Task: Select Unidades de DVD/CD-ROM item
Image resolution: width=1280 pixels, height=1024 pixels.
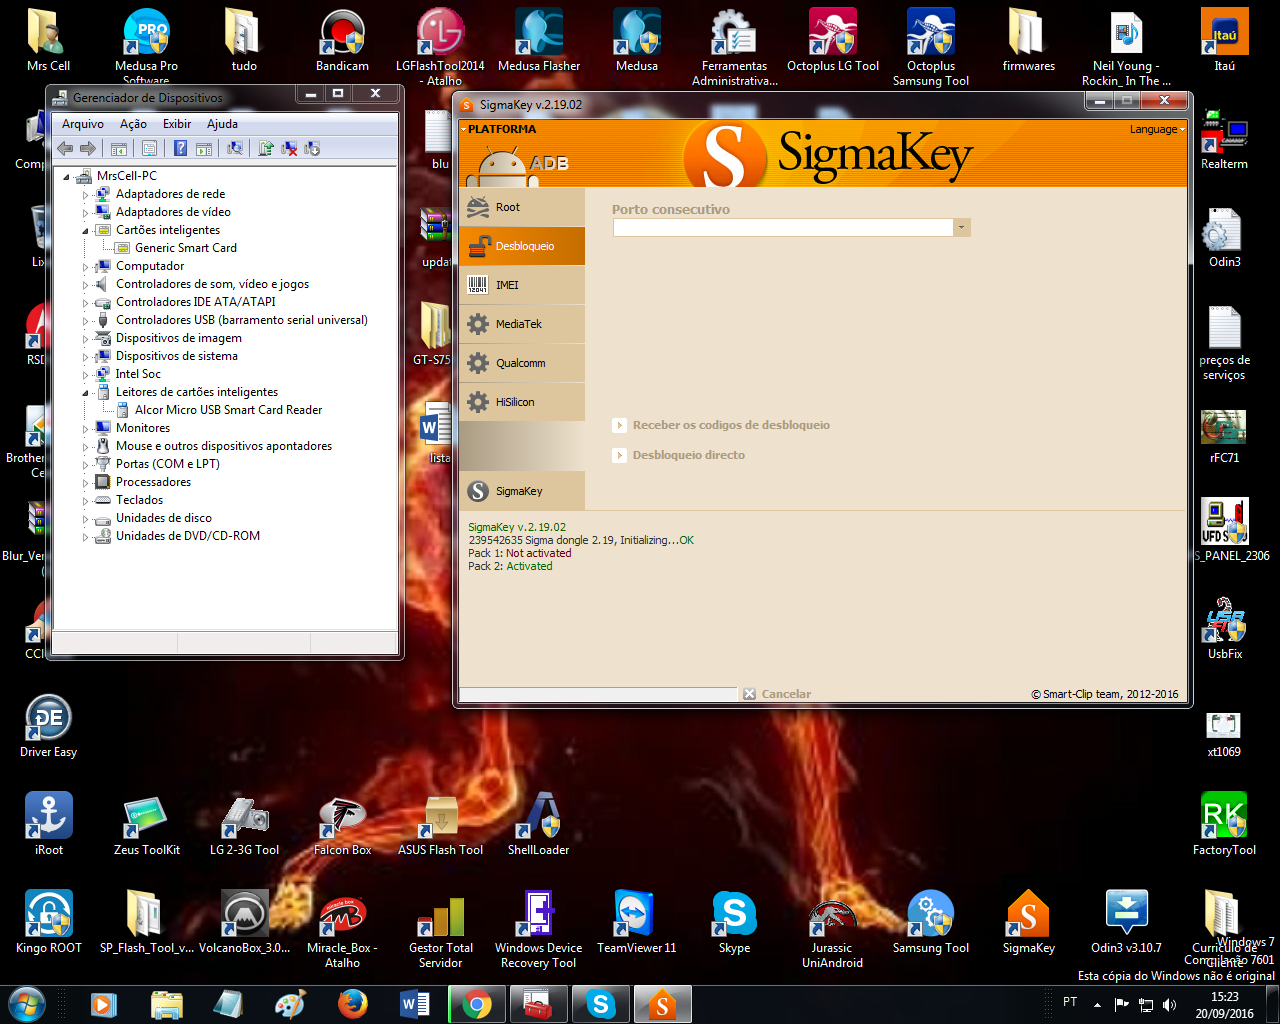Action: click(x=188, y=536)
